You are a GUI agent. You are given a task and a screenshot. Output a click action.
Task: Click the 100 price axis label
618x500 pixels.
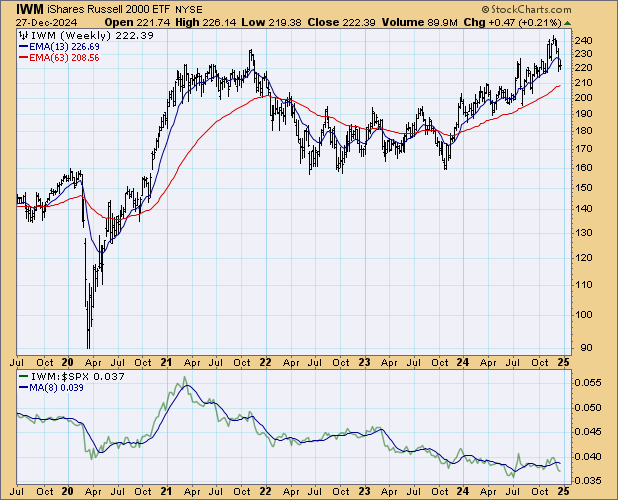583,314
